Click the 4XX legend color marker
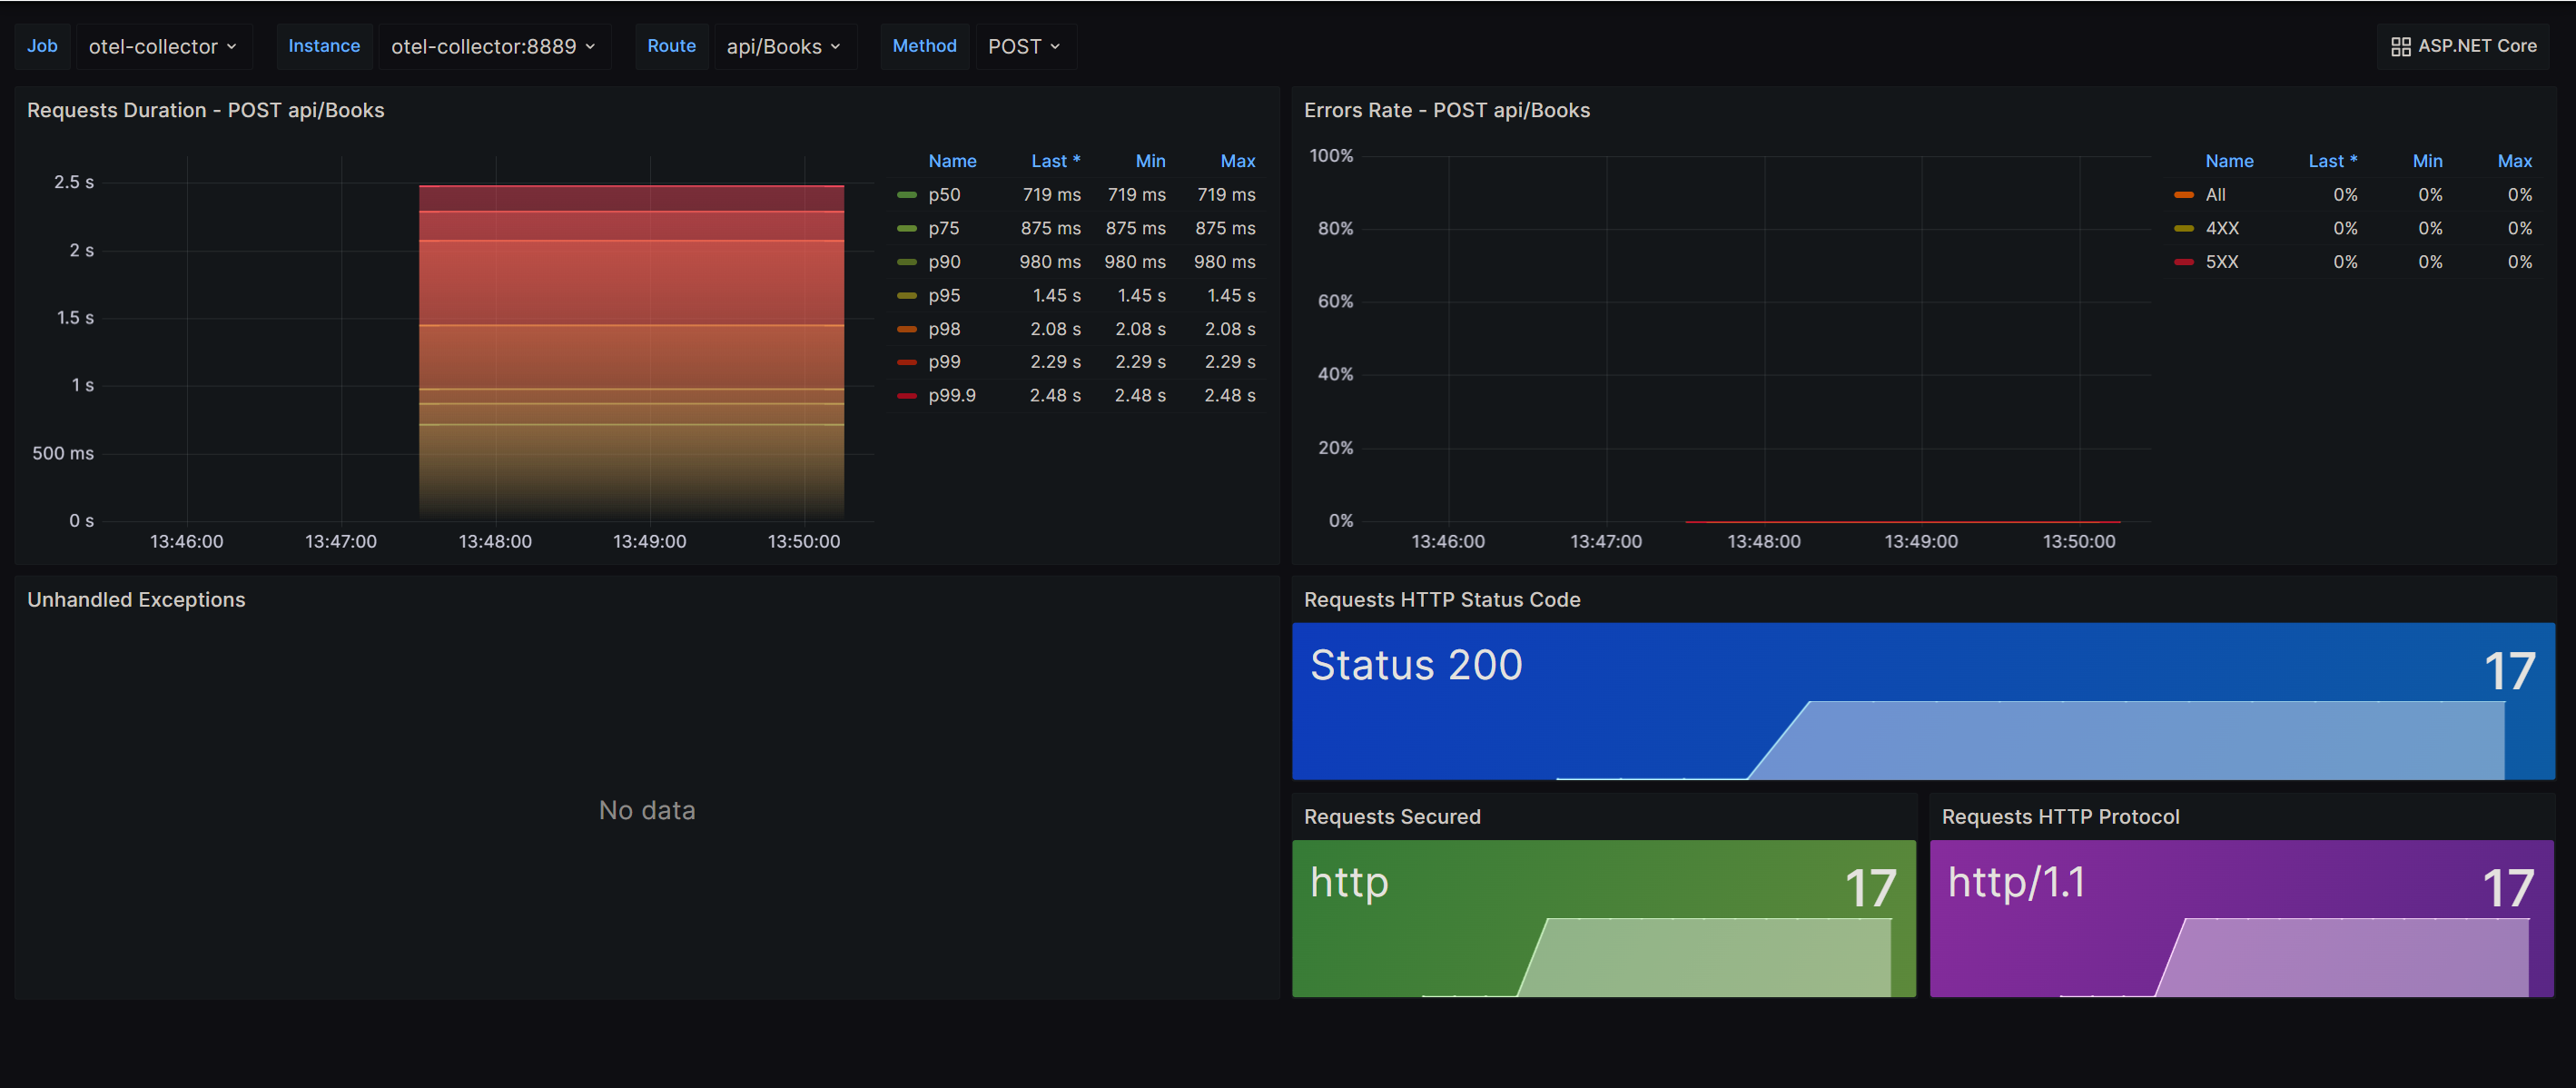The image size is (2576, 1088). (2184, 229)
